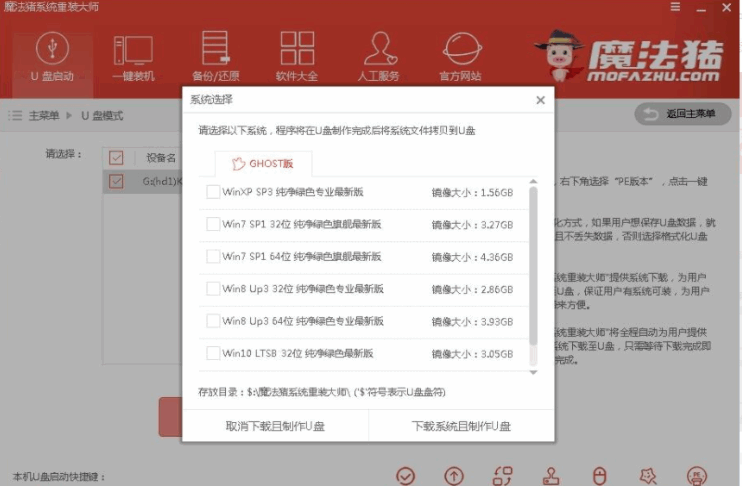The width and height of the screenshot is (742, 487).
Task: Click the stamp icon at bottom
Action: pyautogui.click(x=551, y=476)
